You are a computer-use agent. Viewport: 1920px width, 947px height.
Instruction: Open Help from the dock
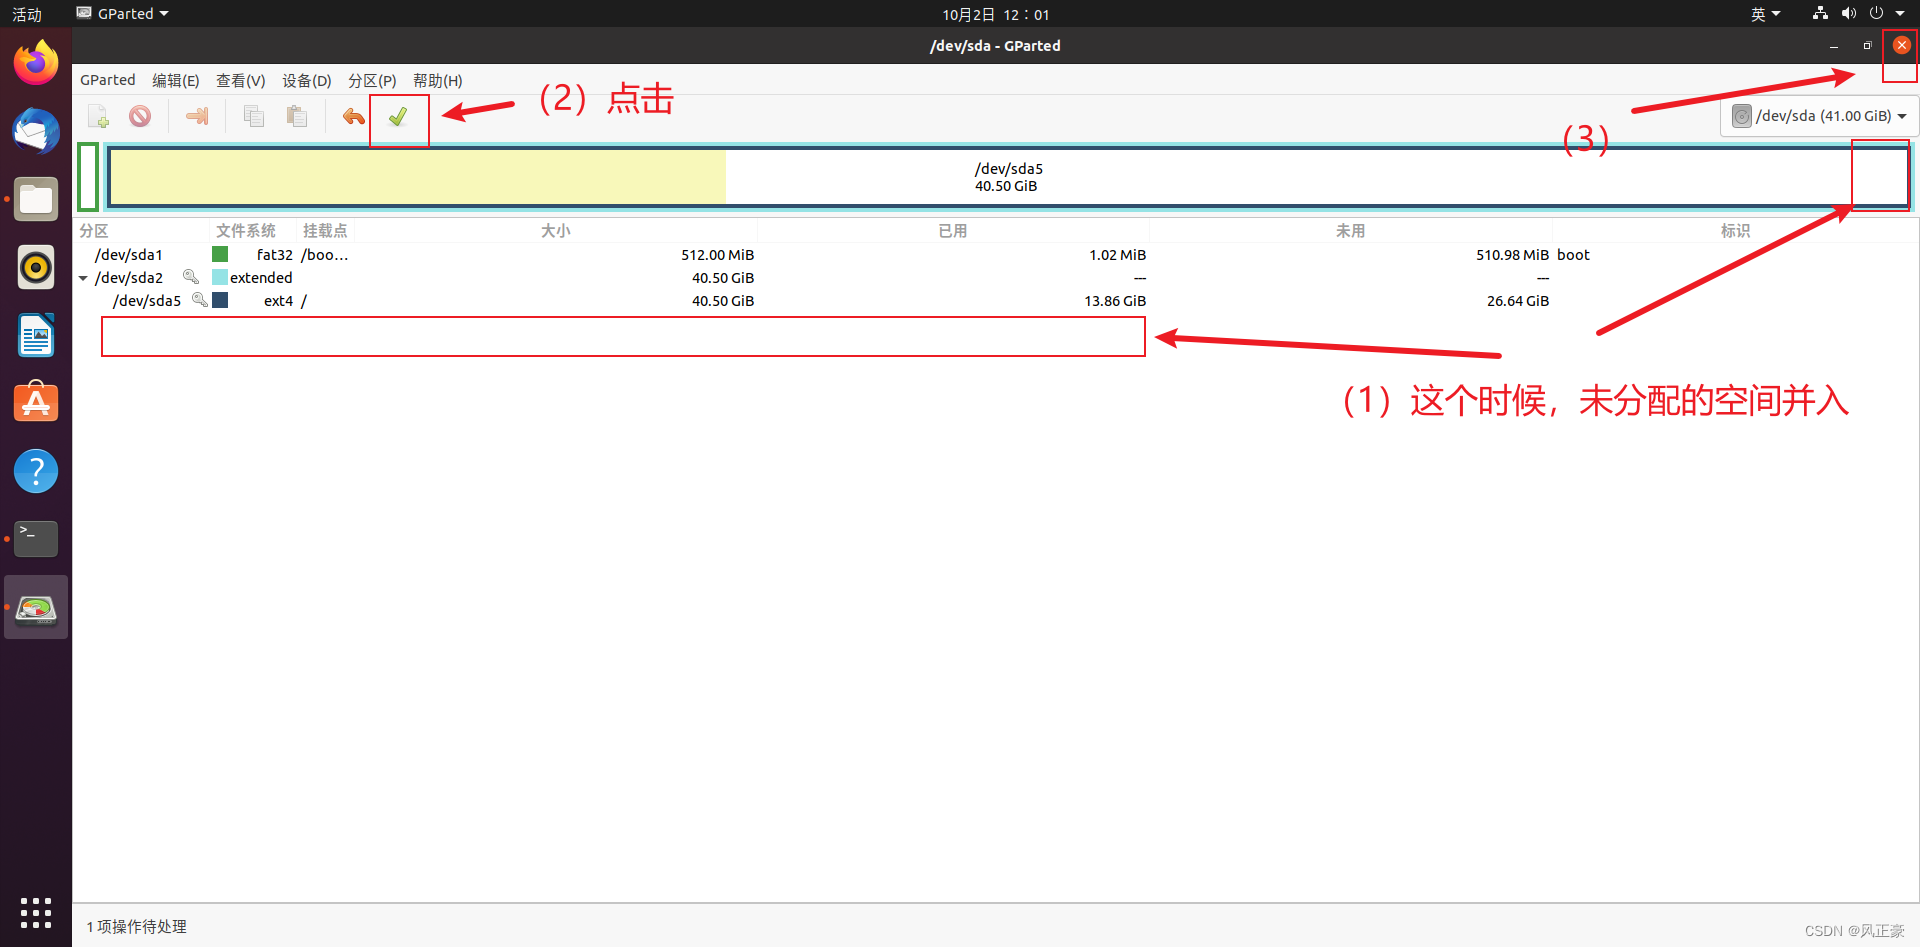(x=36, y=471)
